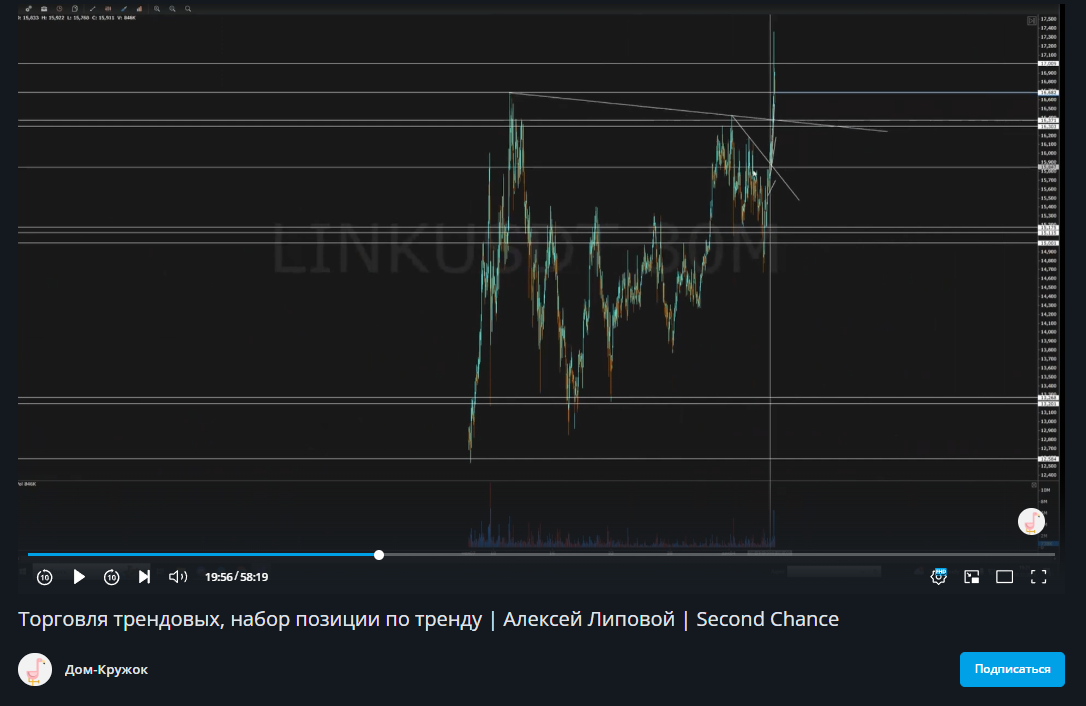Toggle picture-in-picture mode

pyautogui.click(x=971, y=577)
